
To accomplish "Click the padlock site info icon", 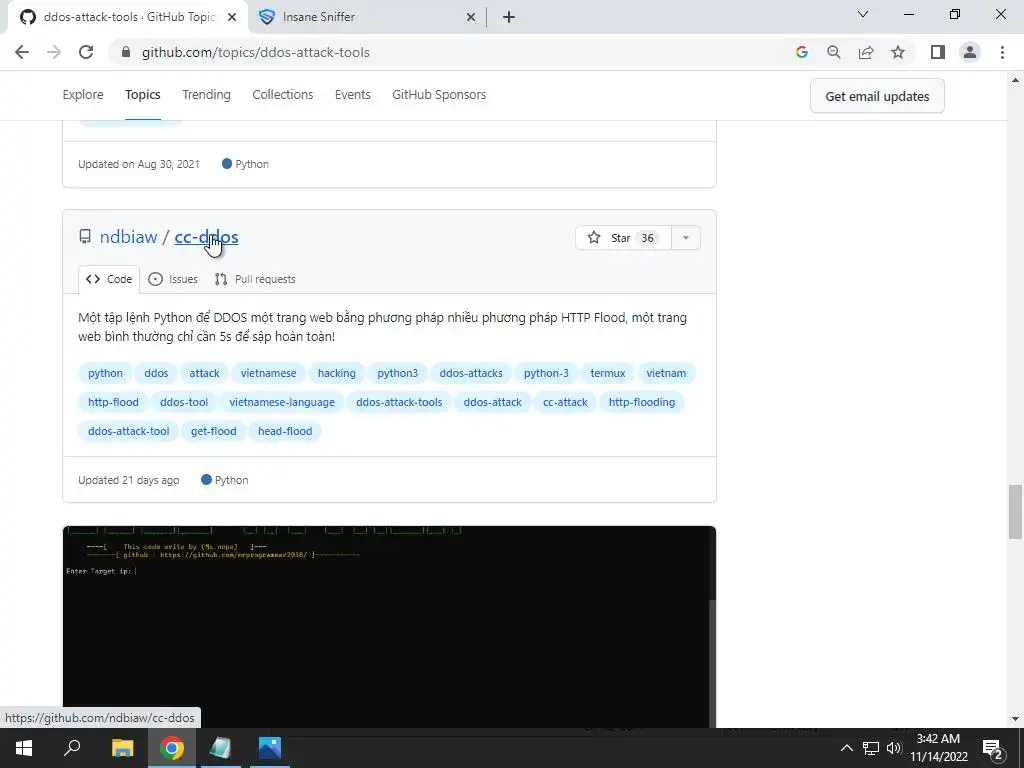I will point(126,52).
